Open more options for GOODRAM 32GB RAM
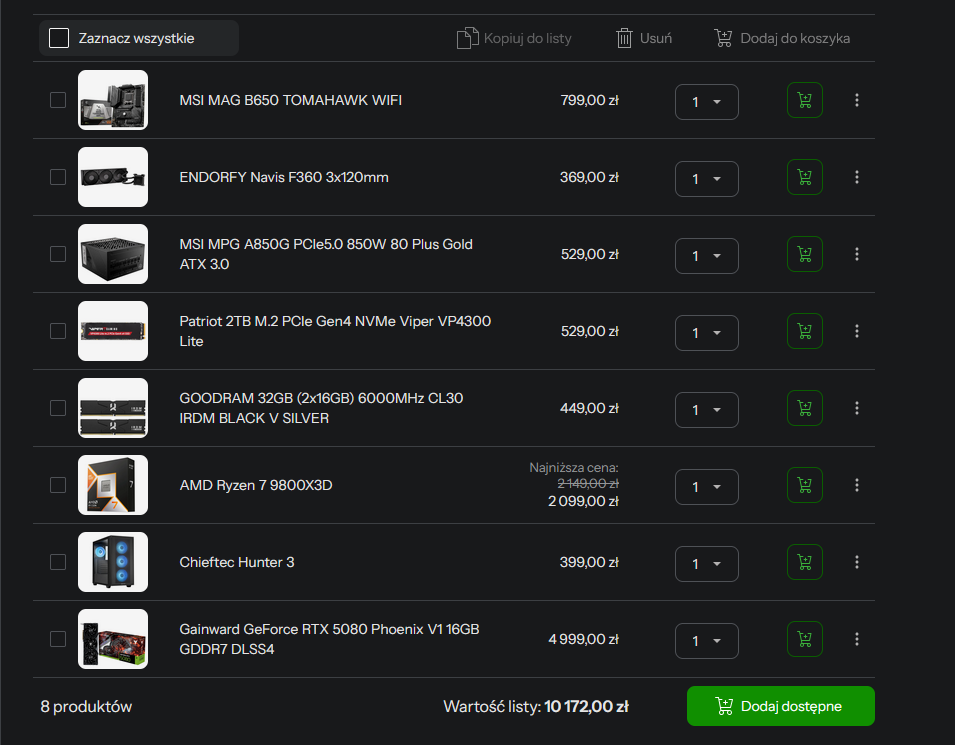The width and height of the screenshot is (955, 745). 857,408
